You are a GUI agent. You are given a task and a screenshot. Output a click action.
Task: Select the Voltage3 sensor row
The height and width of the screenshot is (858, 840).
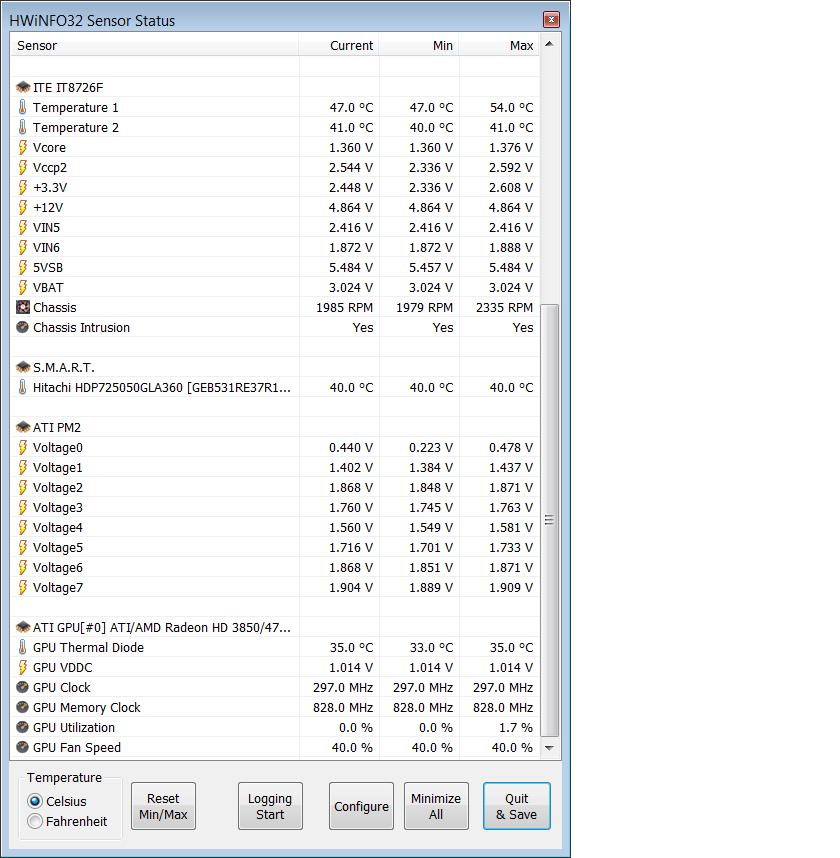275,507
